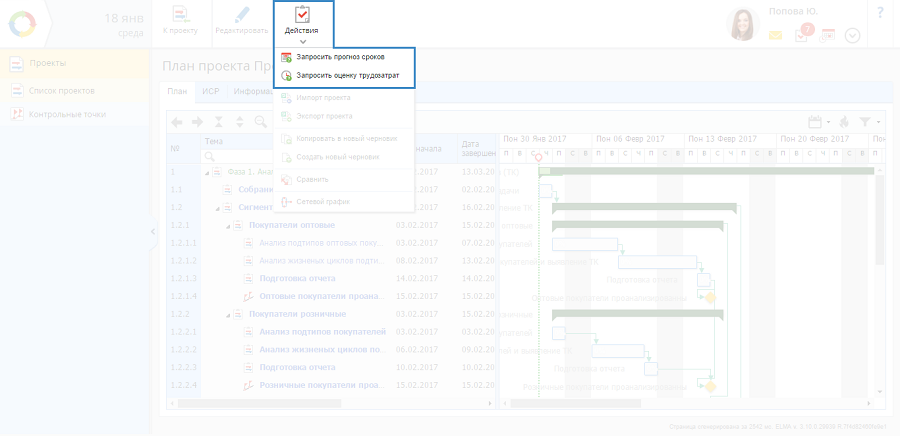Open Список проектов in the sidebar

tap(75, 91)
